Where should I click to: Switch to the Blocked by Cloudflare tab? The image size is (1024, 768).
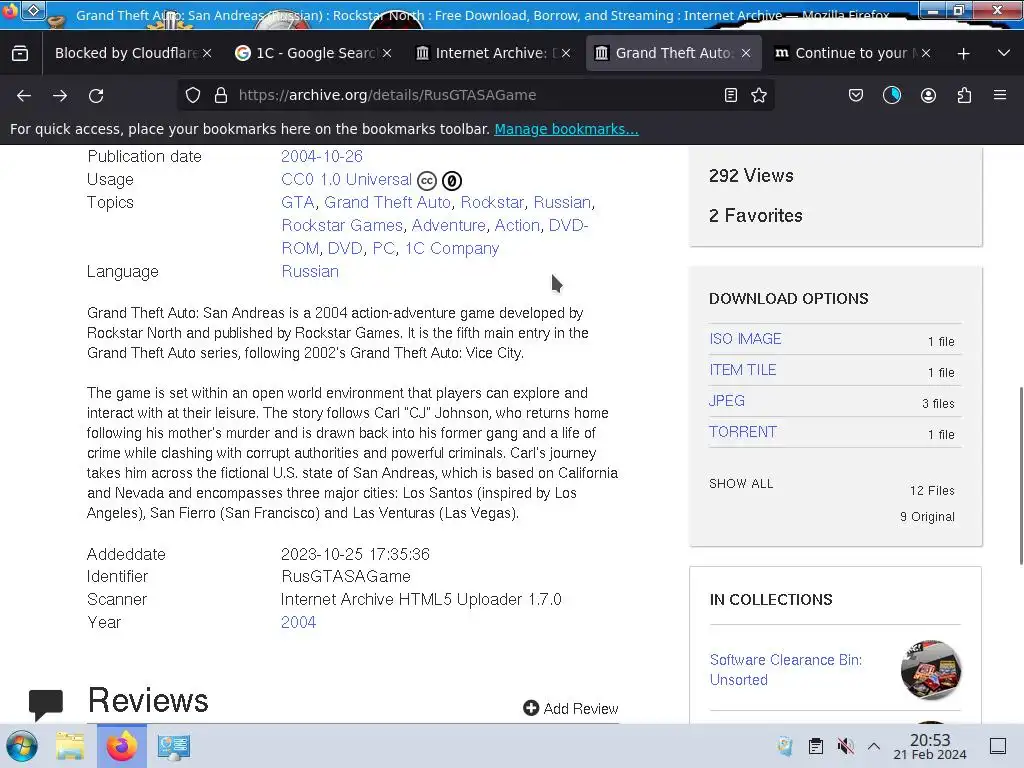[125, 54]
